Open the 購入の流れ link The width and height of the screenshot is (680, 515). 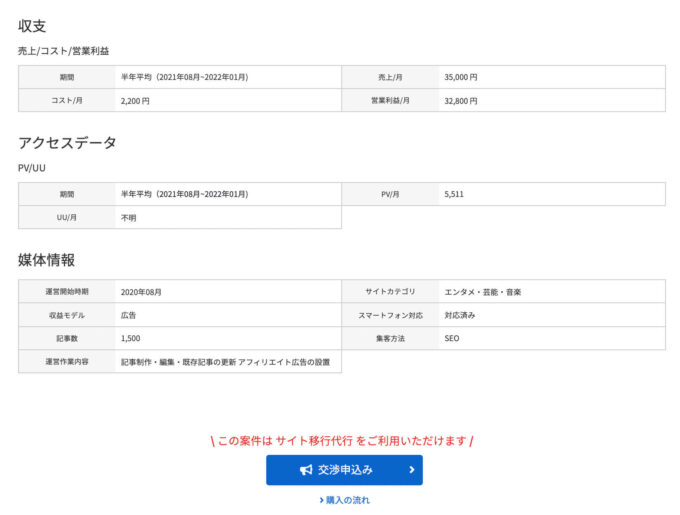(x=345, y=500)
